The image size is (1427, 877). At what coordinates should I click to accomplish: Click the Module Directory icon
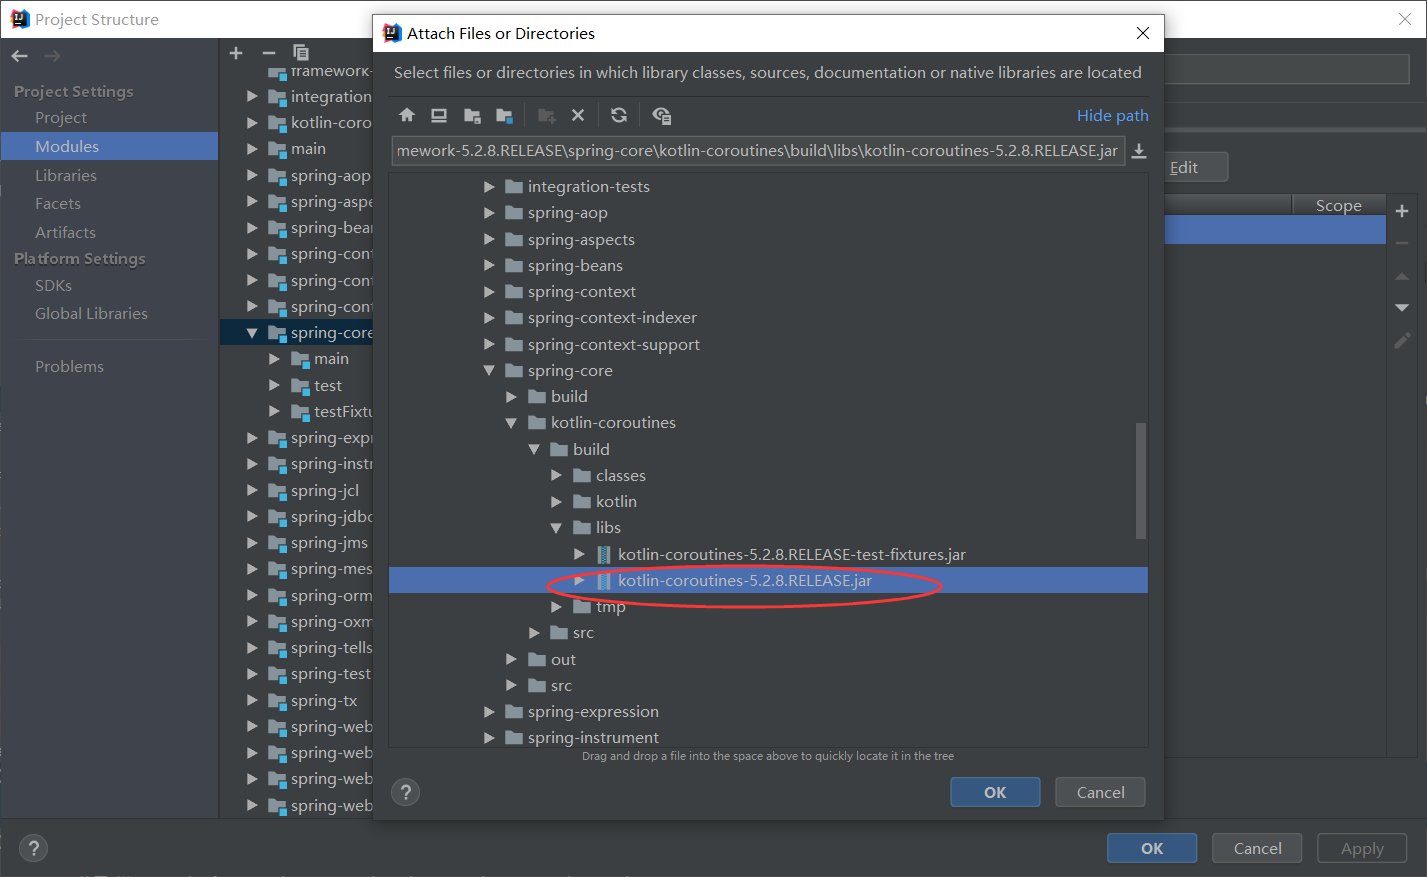click(x=505, y=115)
